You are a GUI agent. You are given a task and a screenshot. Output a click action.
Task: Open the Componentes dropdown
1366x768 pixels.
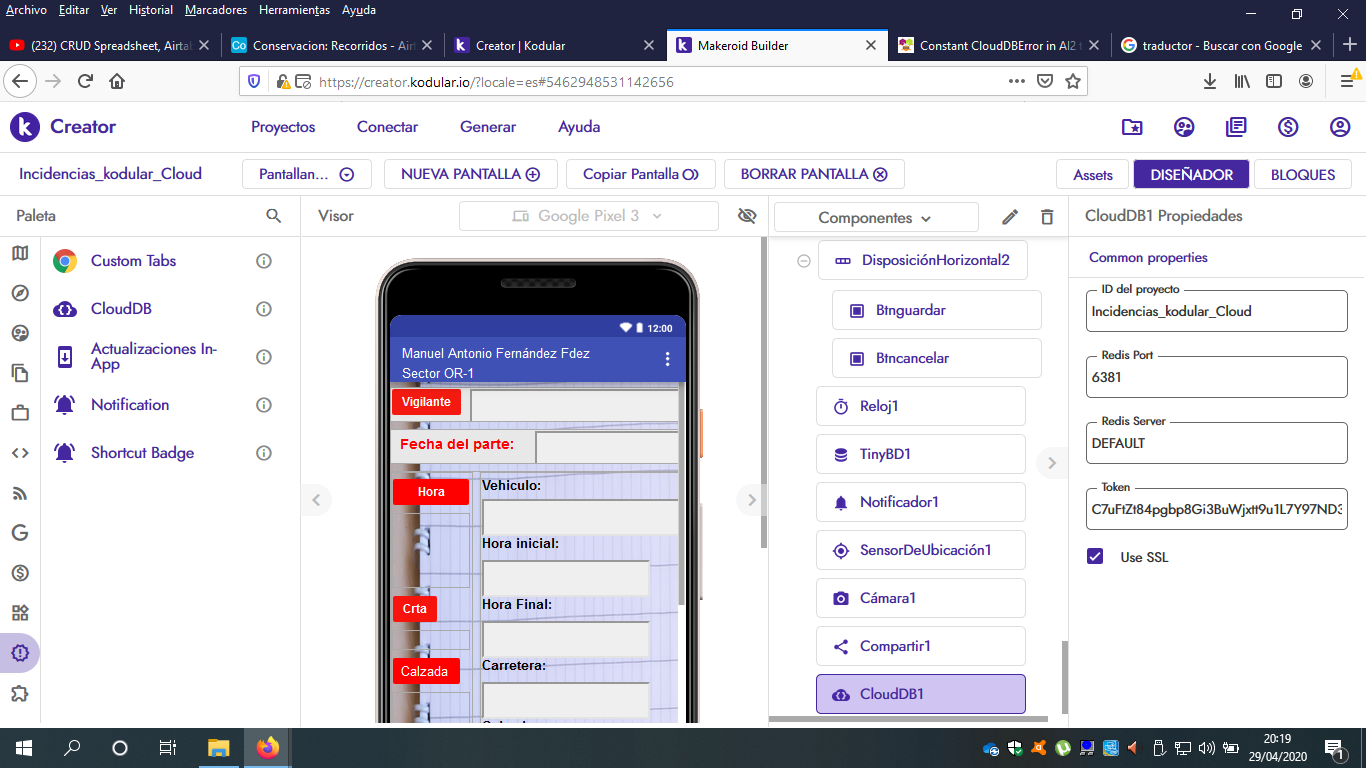(875, 217)
